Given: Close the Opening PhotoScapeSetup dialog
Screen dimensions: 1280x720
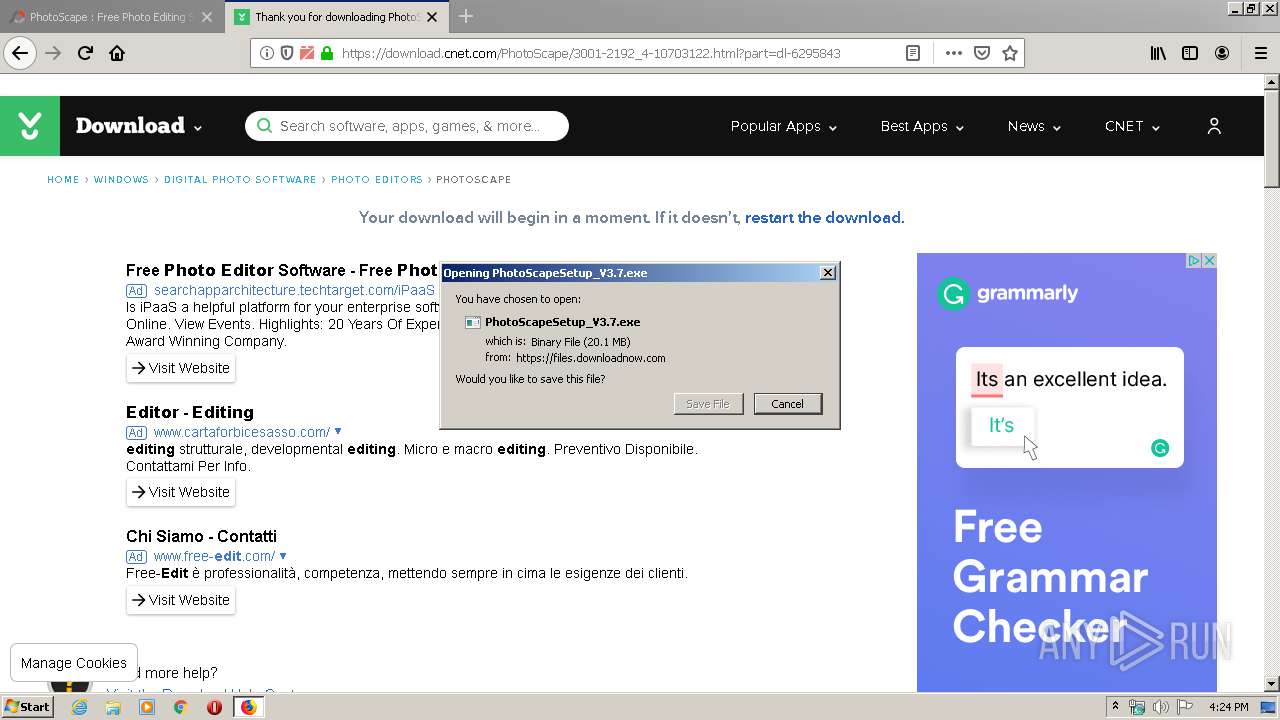Looking at the screenshot, I should pos(828,273).
